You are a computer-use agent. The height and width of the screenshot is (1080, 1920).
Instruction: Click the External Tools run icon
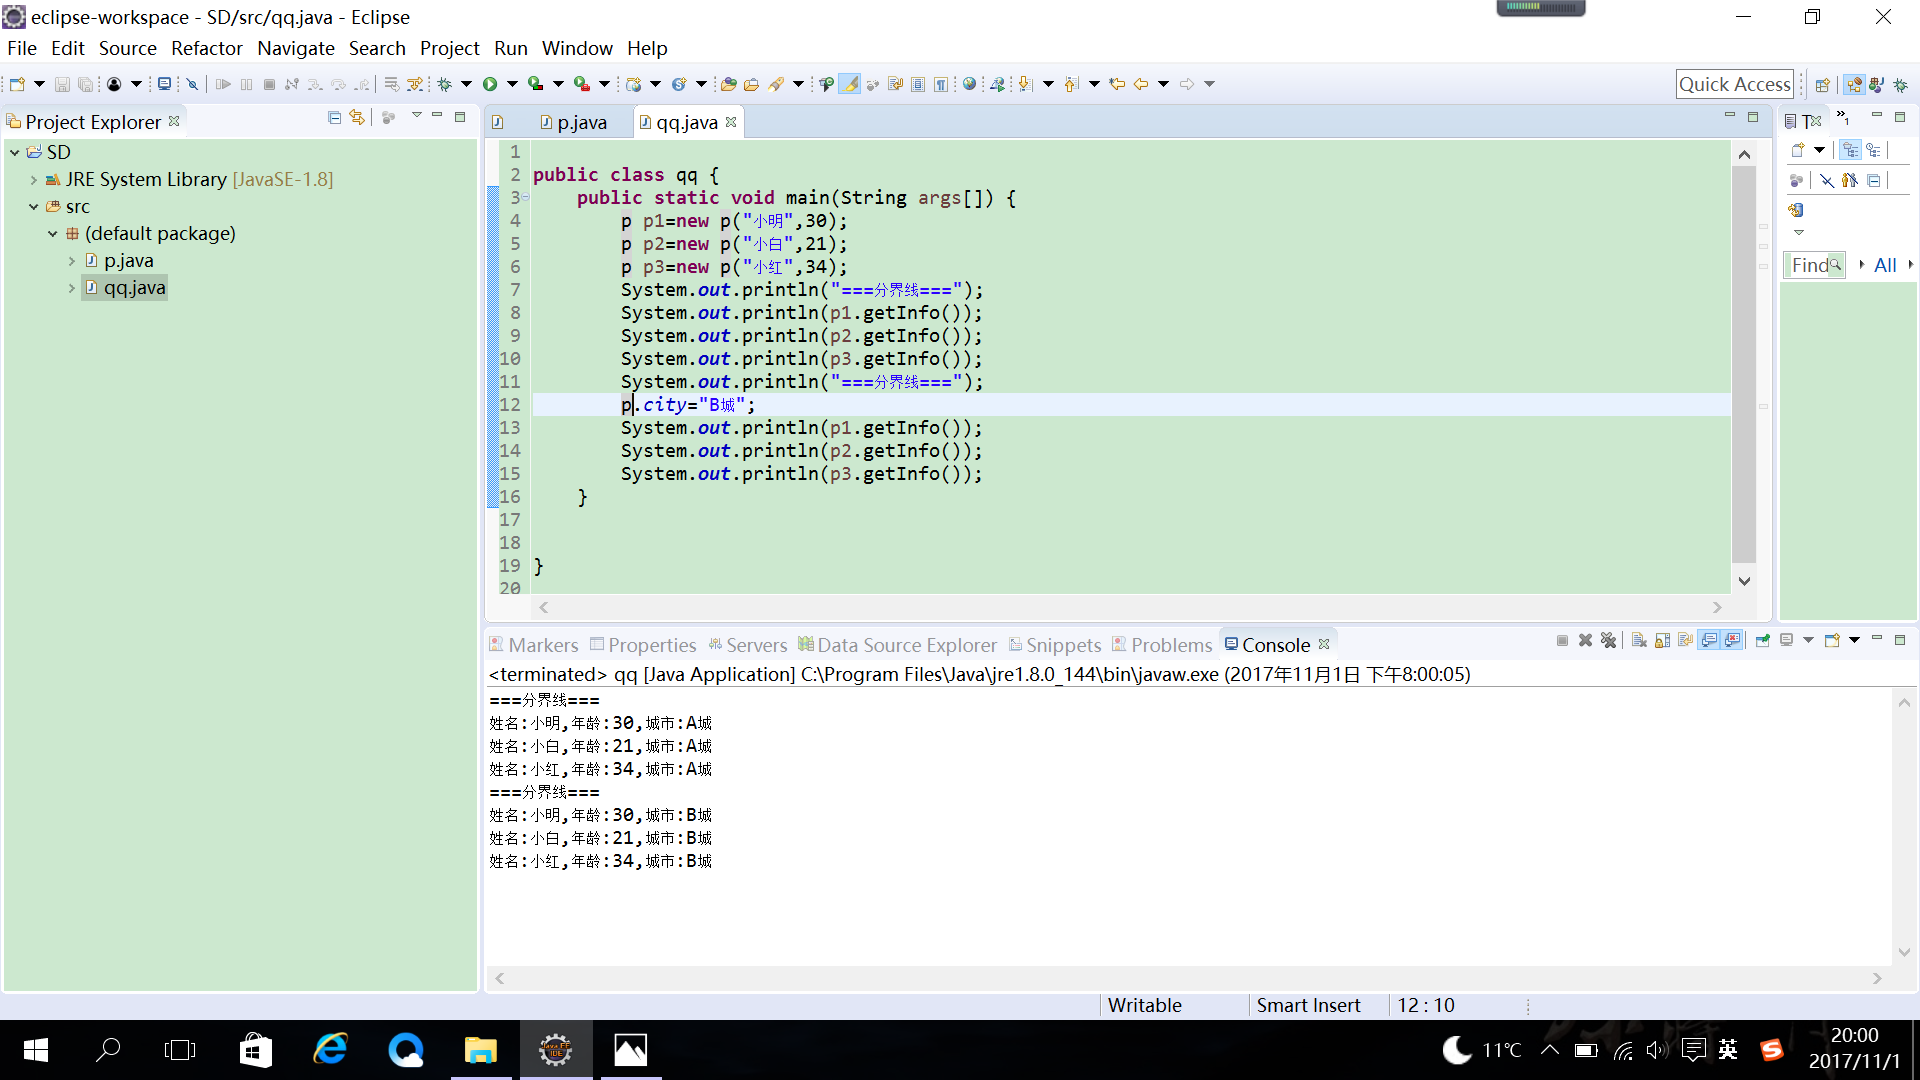coord(582,84)
